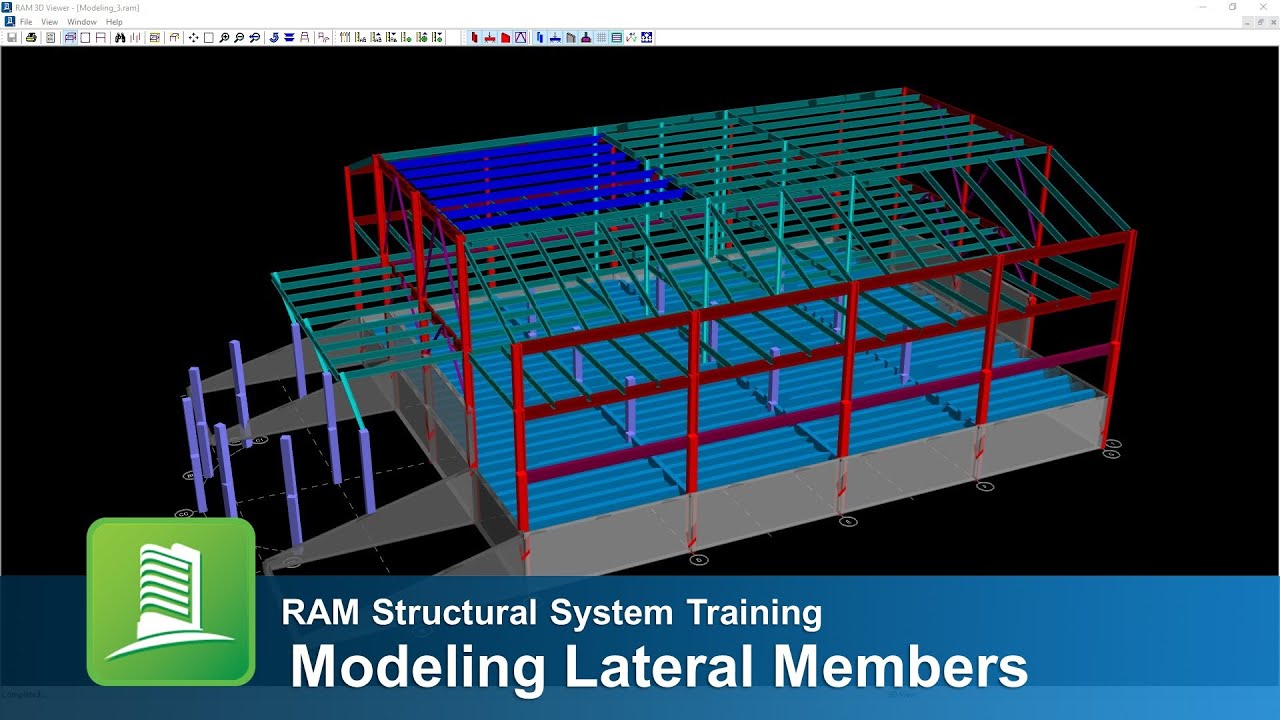Click the green dot icon with up arrow
Viewport: 1280px width, 720px height.
pyautogui.click(x=422, y=38)
